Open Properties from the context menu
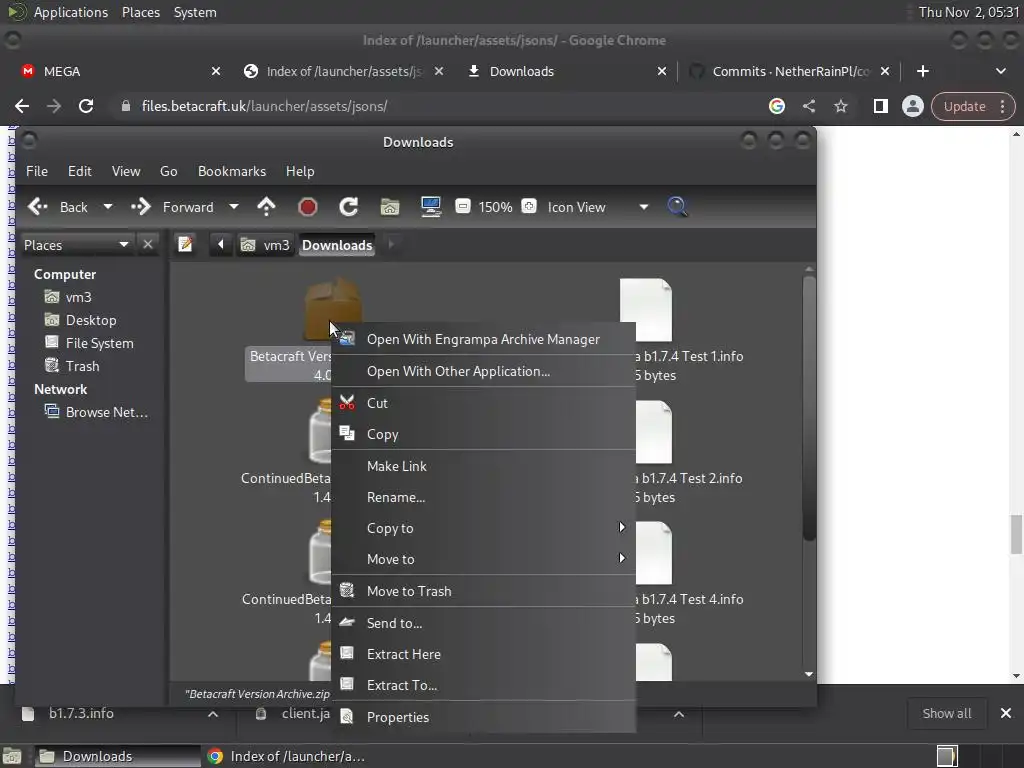The image size is (1024, 768). (483, 717)
